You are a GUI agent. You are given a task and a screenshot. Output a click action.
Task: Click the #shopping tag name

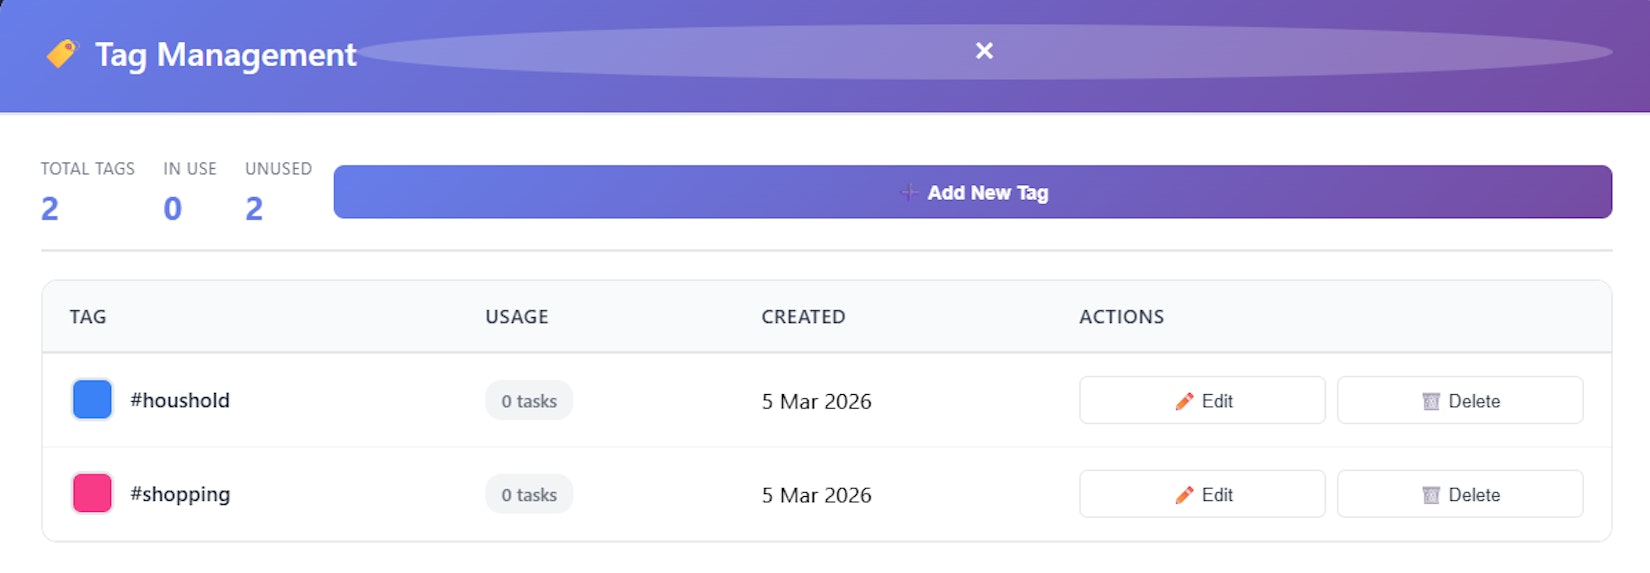[180, 495]
